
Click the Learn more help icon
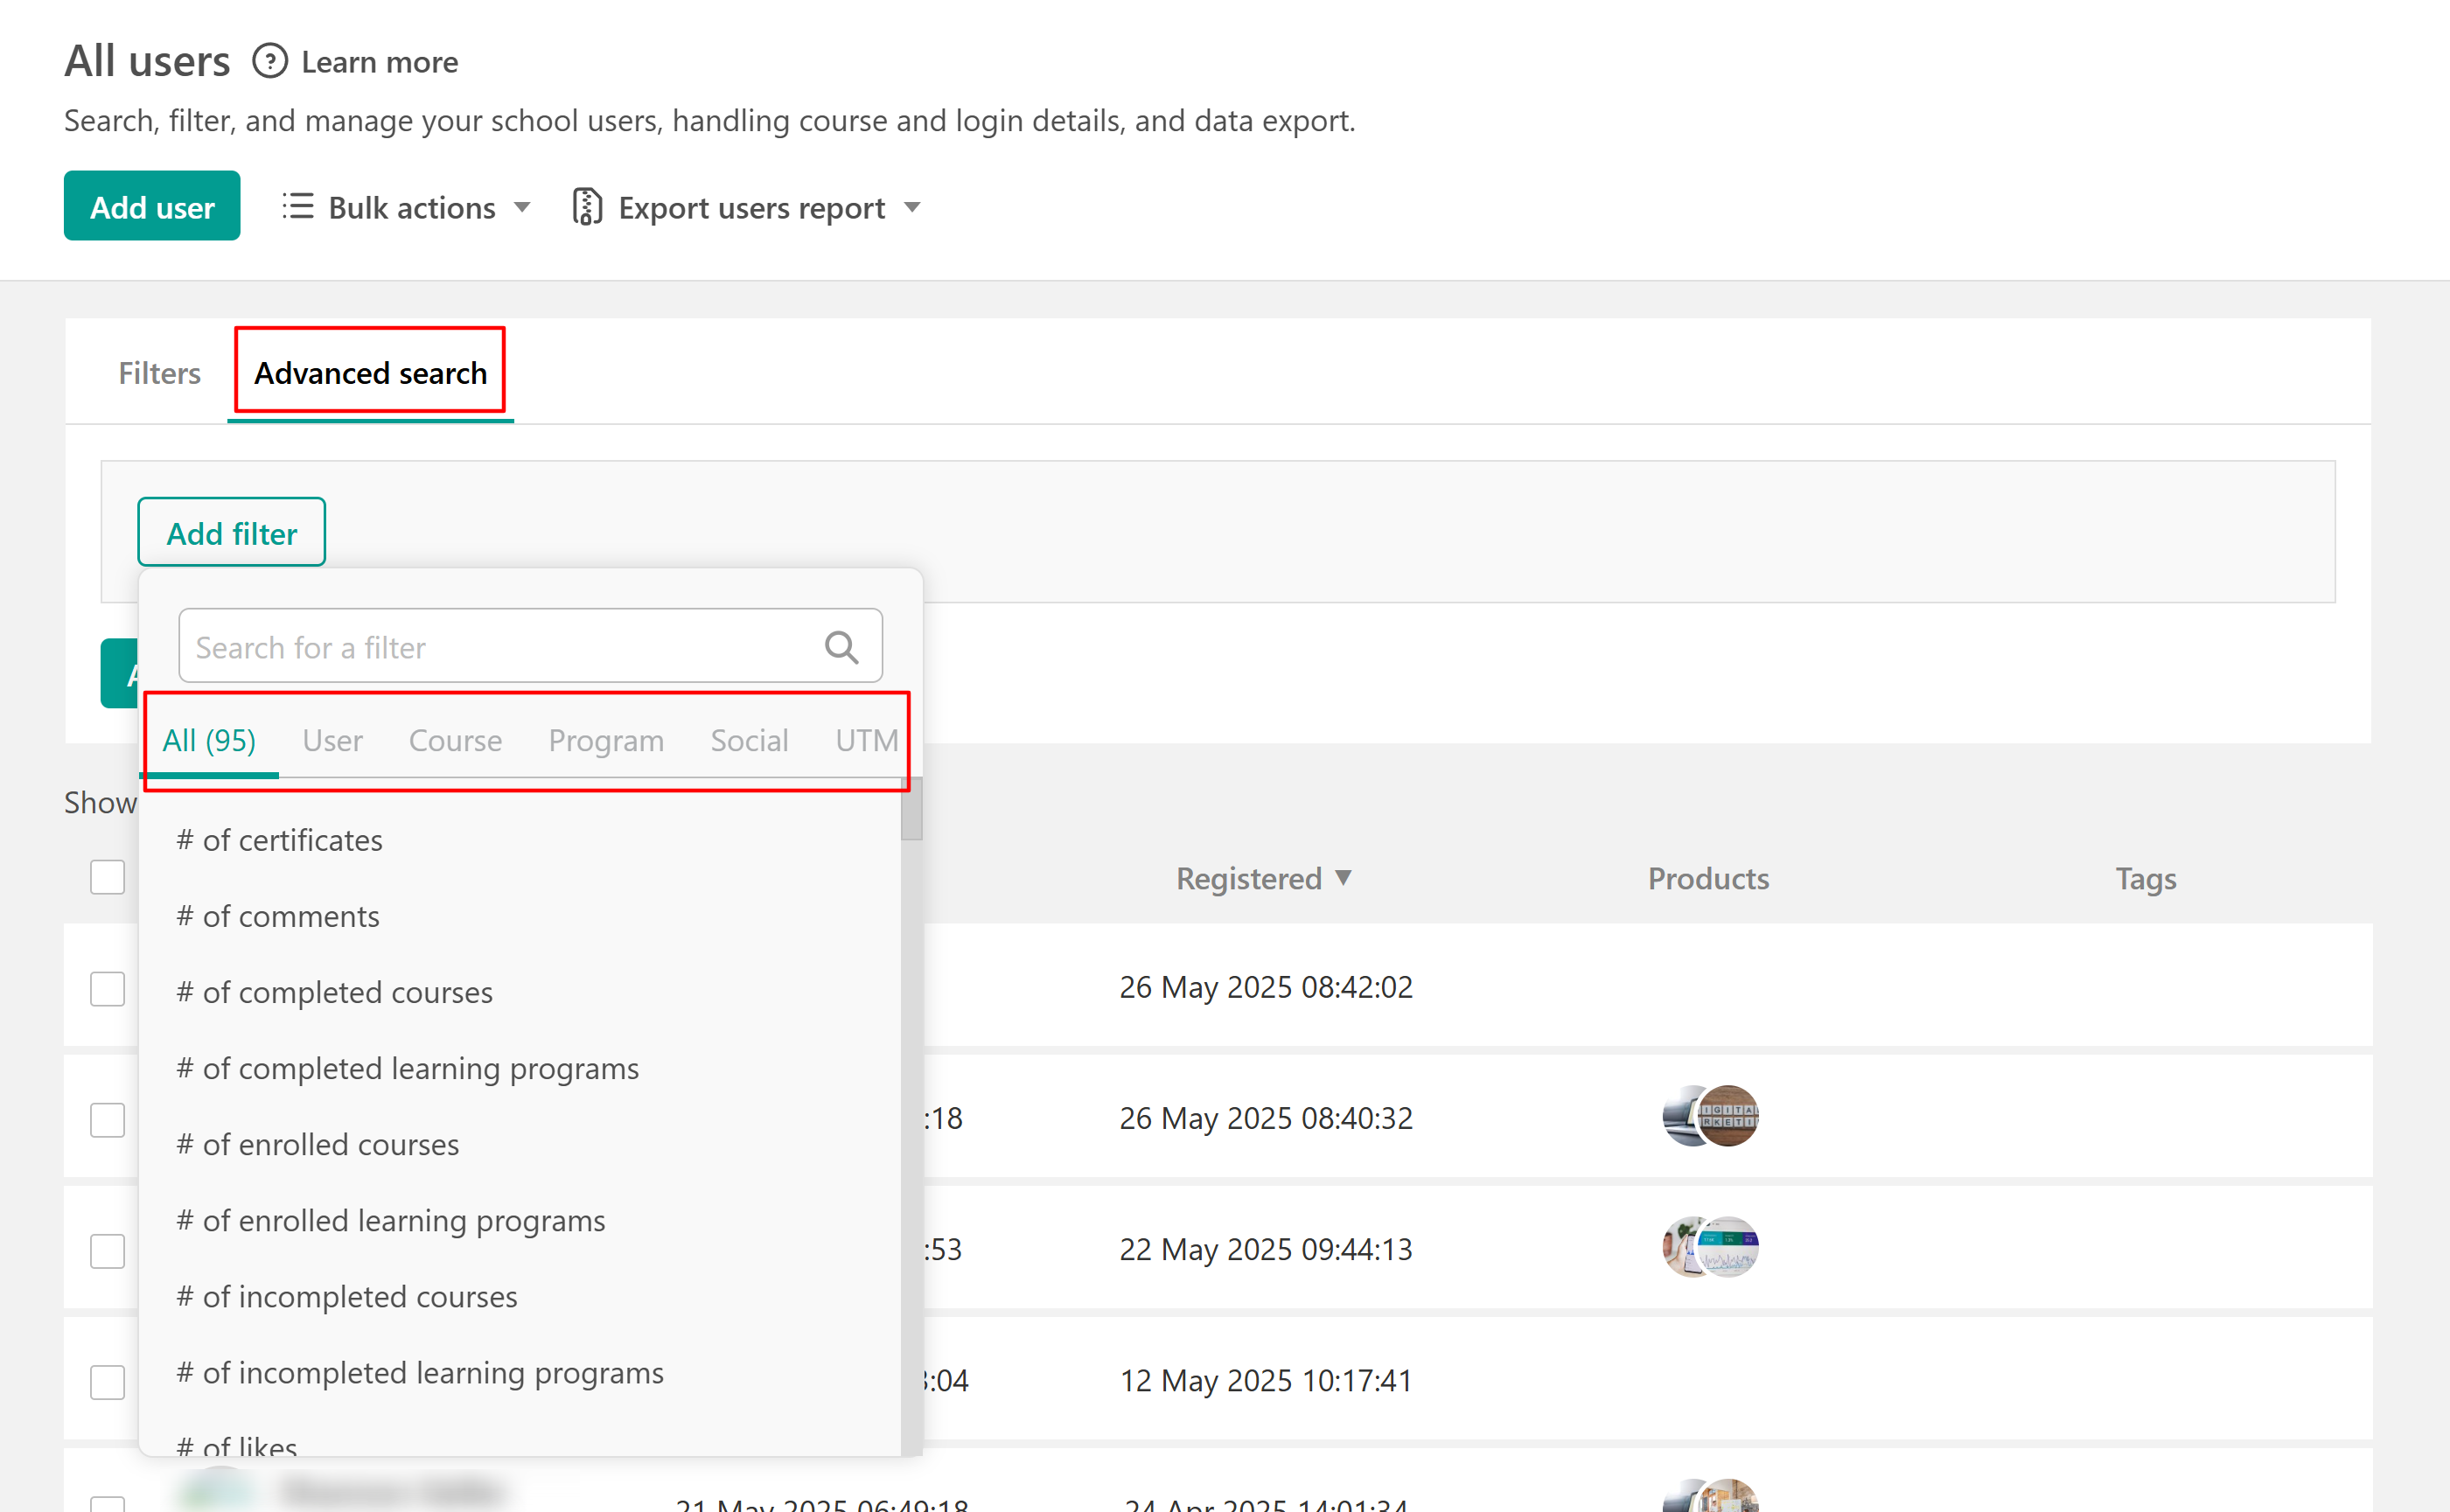tap(269, 61)
